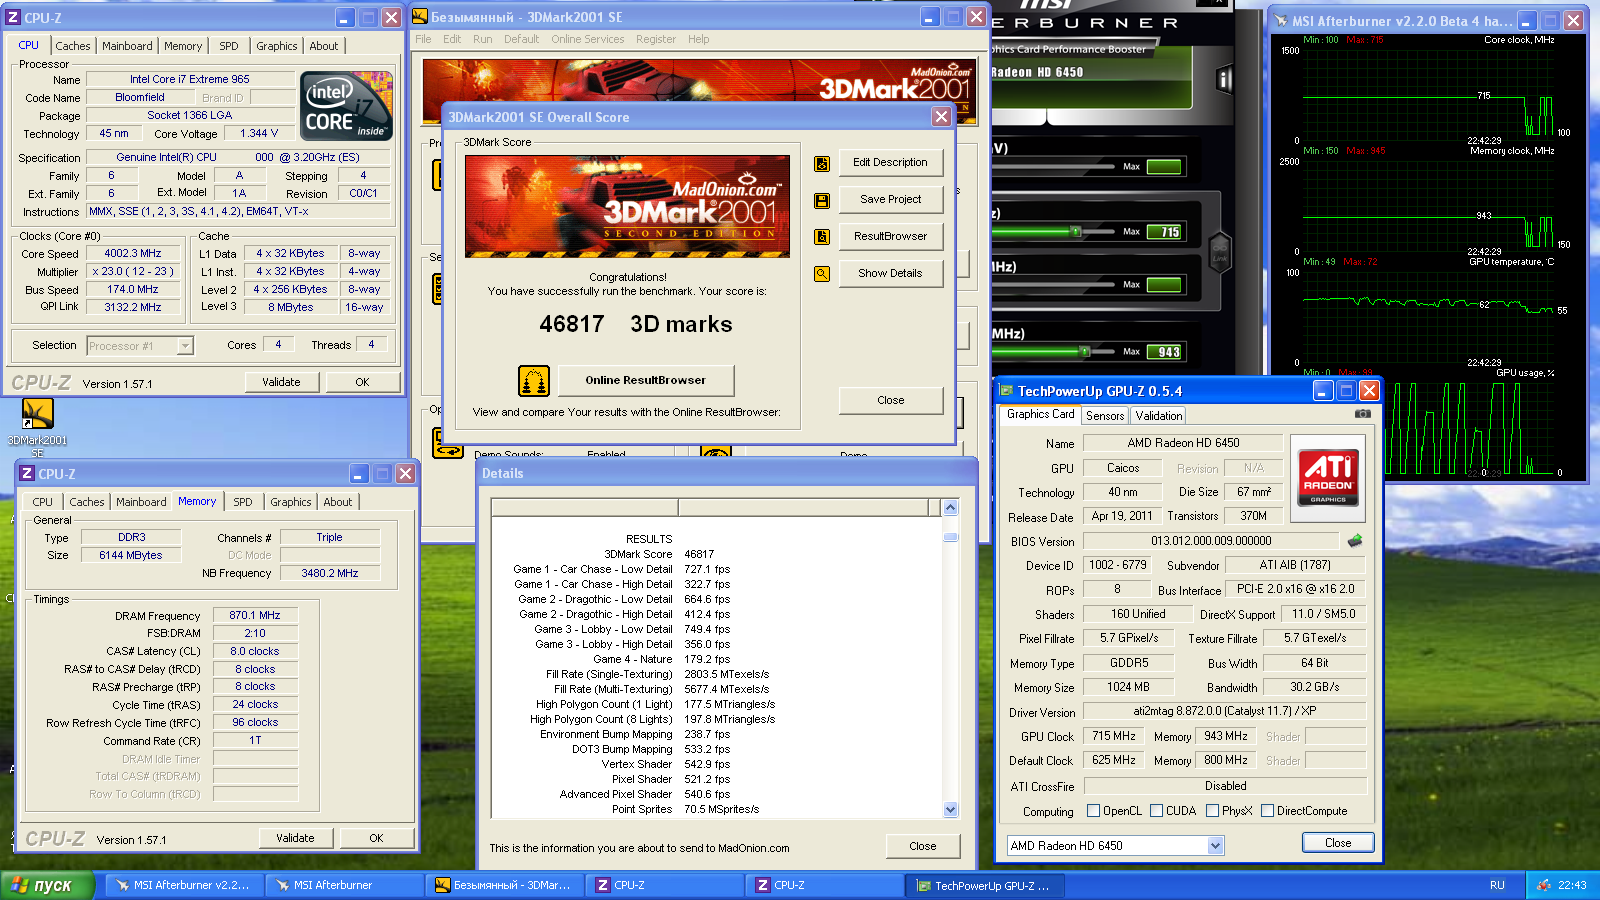The height and width of the screenshot is (900, 1600).
Task: Click the Online ResultBrowser button
Action: [645, 380]
